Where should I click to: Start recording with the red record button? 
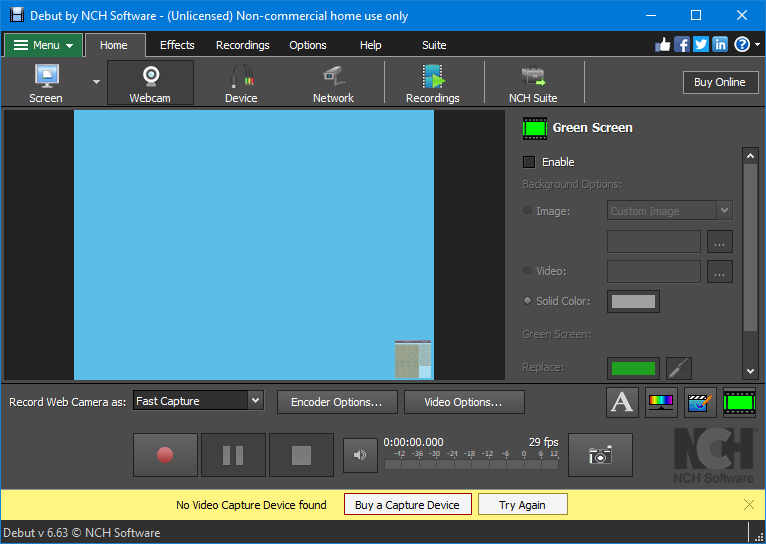click(165, 455)
